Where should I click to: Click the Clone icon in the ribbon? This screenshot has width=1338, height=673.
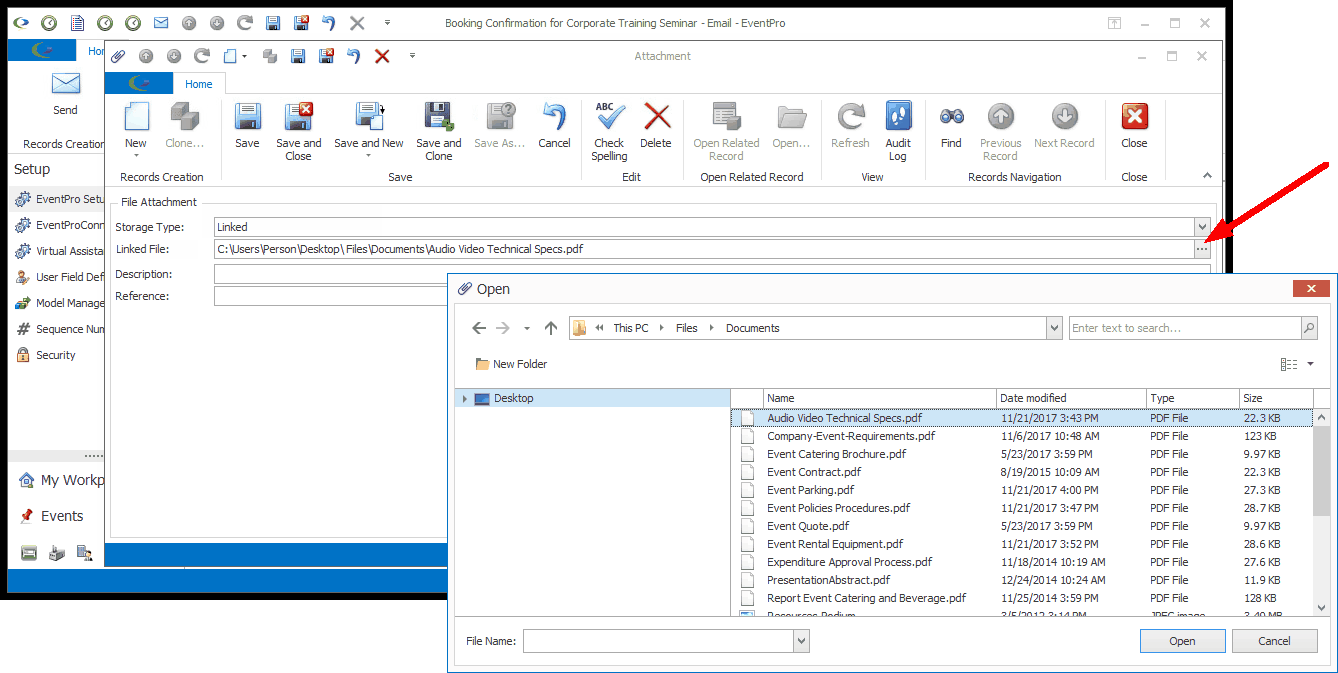pyautogui.click(x=184, y=116)
